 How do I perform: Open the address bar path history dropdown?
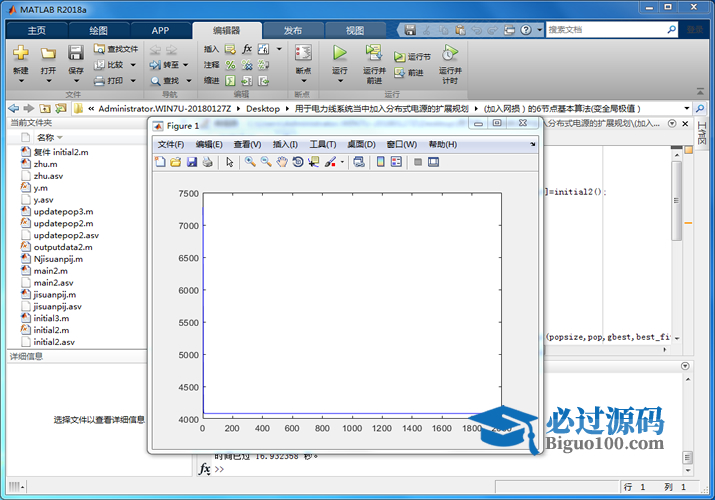point(687,108)
